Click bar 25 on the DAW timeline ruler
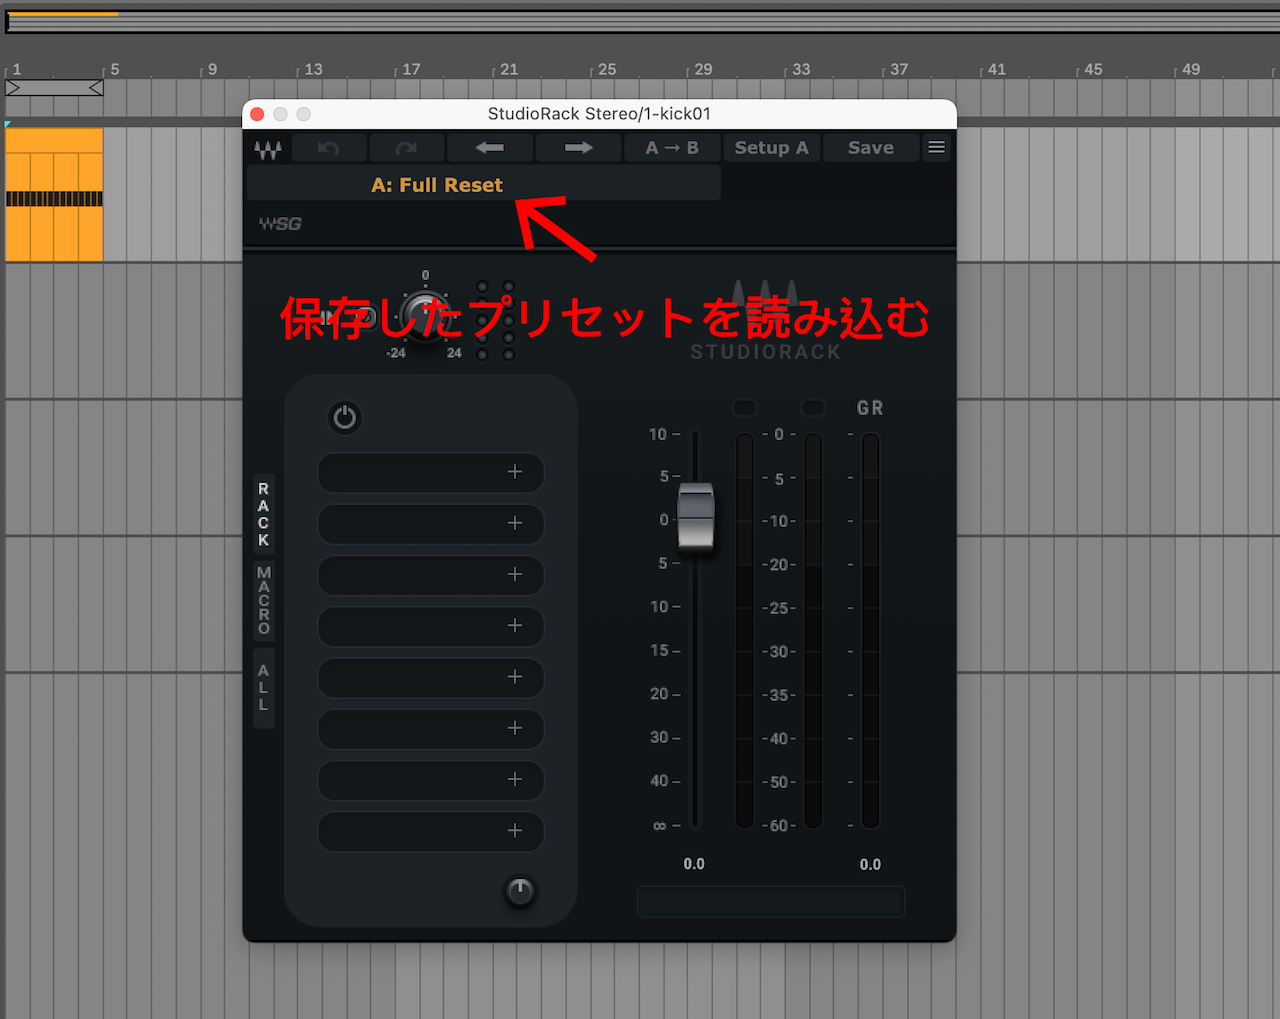This screenshot has width=1280, height=1019. point(607,69)
